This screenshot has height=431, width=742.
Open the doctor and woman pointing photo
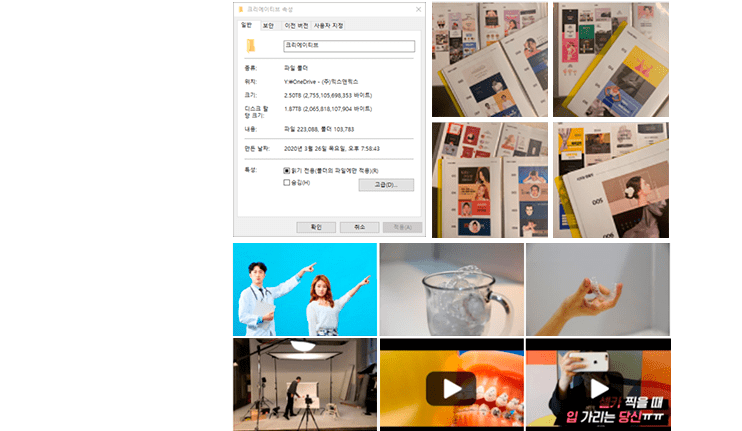pyautogui.click(x=305, y=289)
